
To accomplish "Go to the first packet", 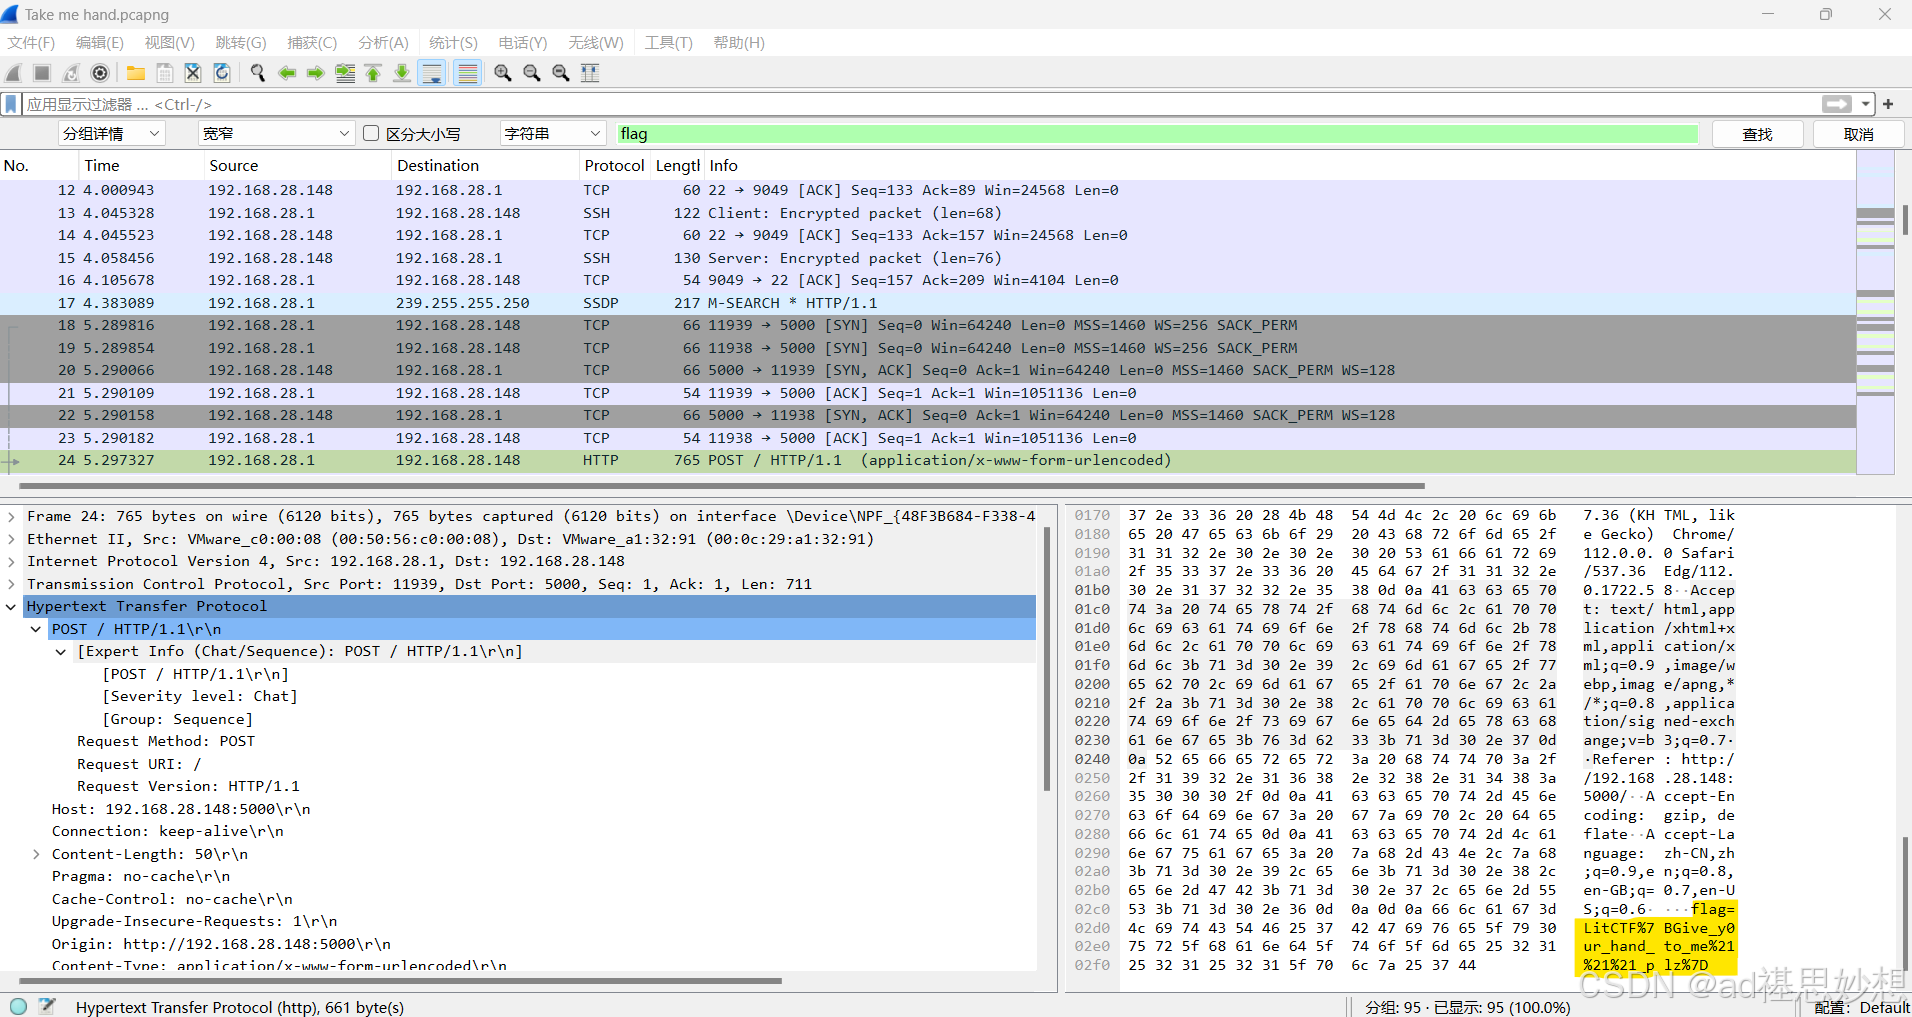I will (x=371, y=72).
